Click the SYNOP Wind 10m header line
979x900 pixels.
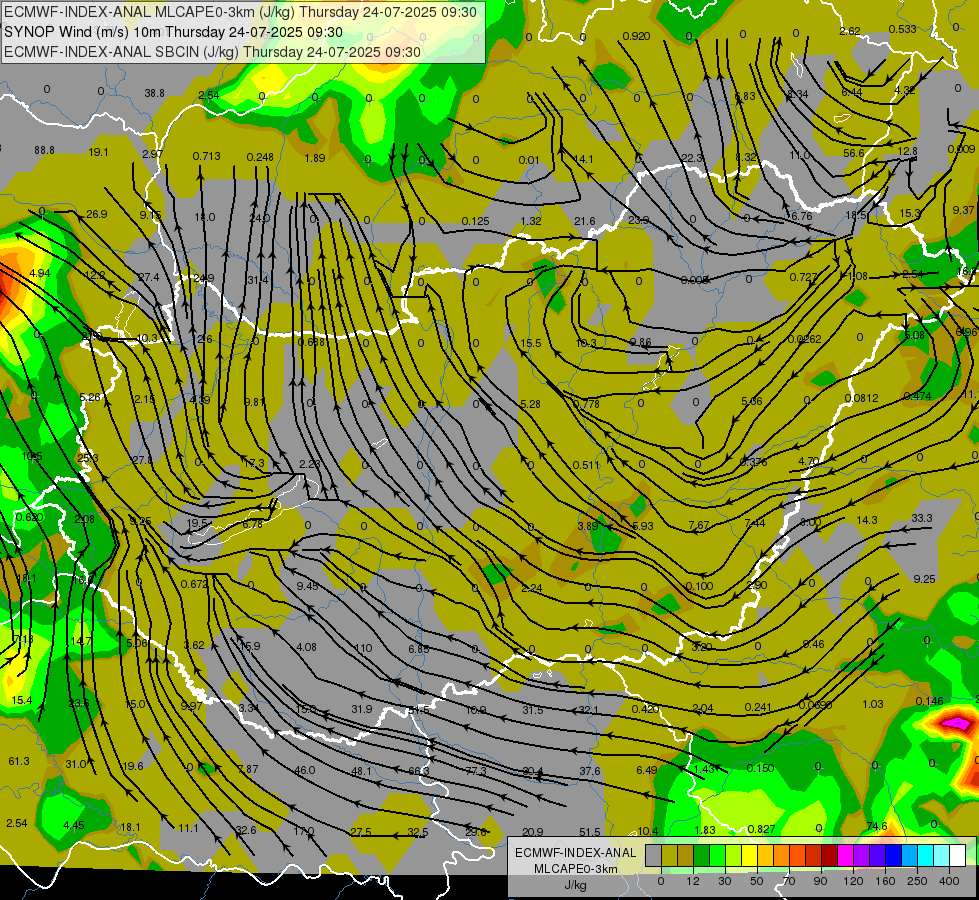[174, 32]
